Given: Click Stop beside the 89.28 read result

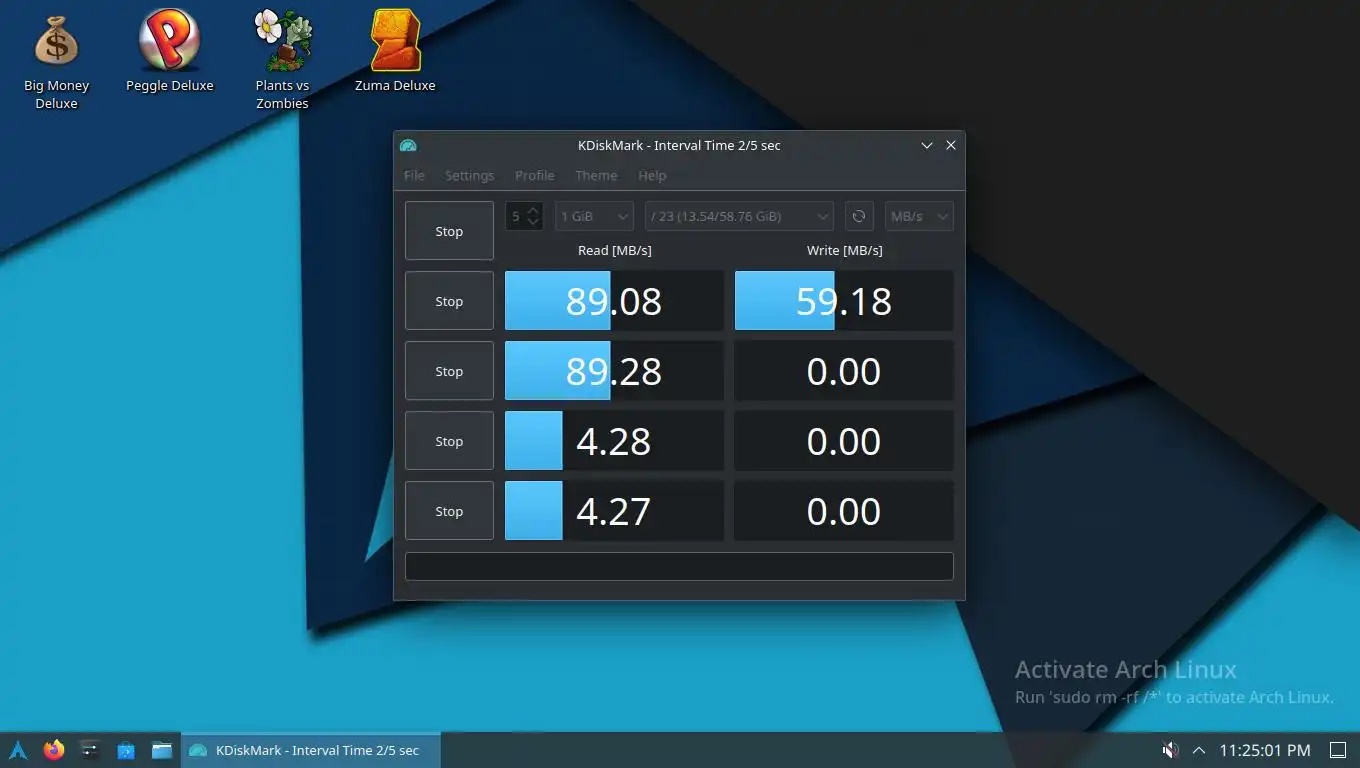Looking at the screenshot, I should tap(449, 371).
